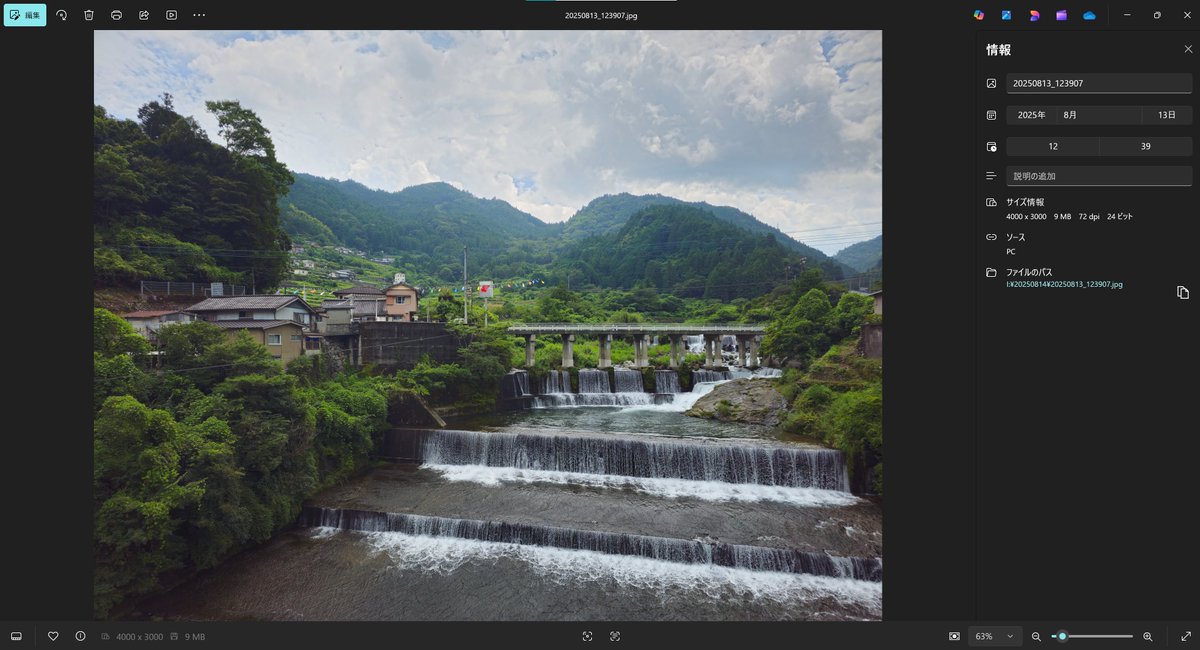The width and height of the screenshot is (1200, 650).
Task: Open the 63% zoom level dropdown
Action: point(995,636)
